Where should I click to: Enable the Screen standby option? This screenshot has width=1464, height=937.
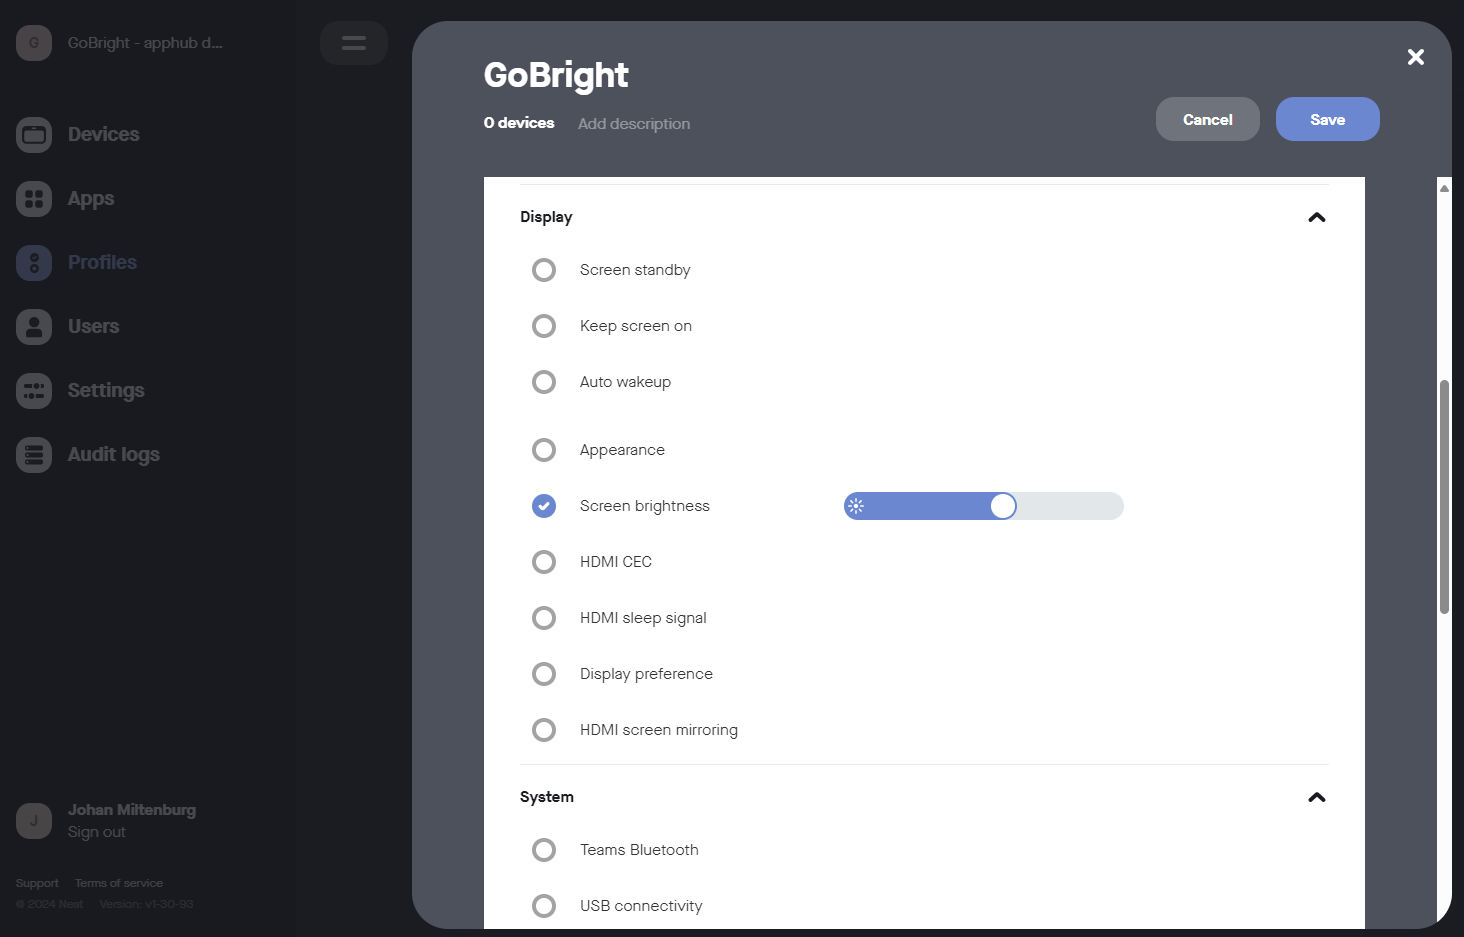click(x=544, y=270)
